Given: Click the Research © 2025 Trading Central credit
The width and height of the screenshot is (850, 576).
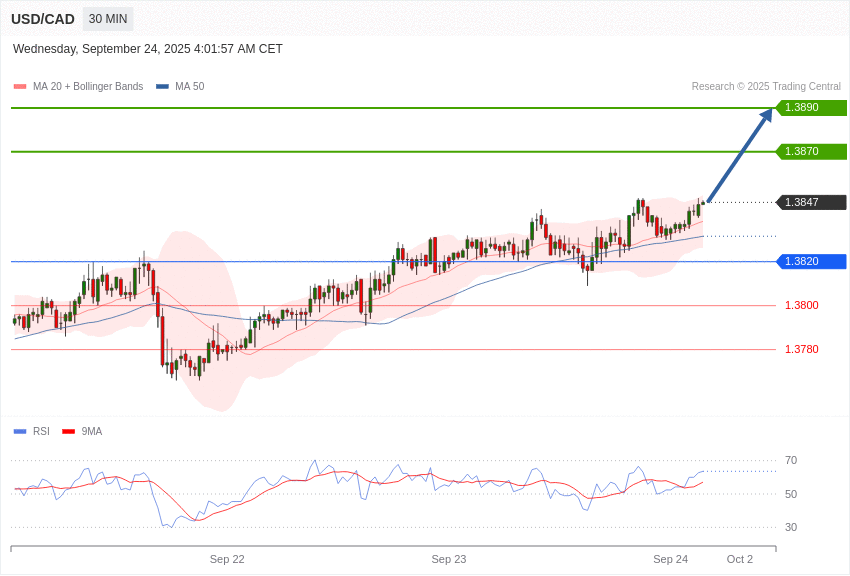Looking at the screenshot, I should 766,87.
